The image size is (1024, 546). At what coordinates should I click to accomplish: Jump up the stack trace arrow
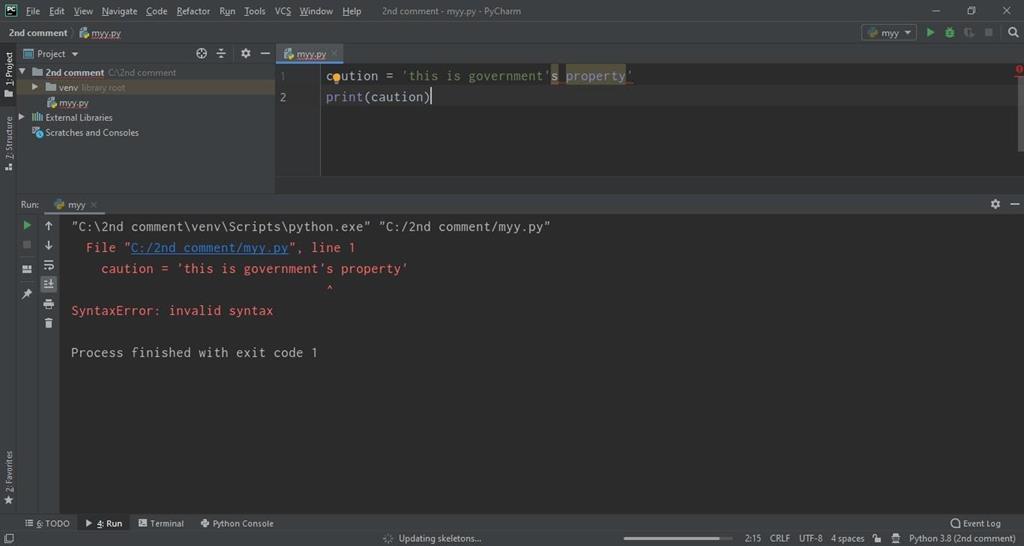(49, 225)
